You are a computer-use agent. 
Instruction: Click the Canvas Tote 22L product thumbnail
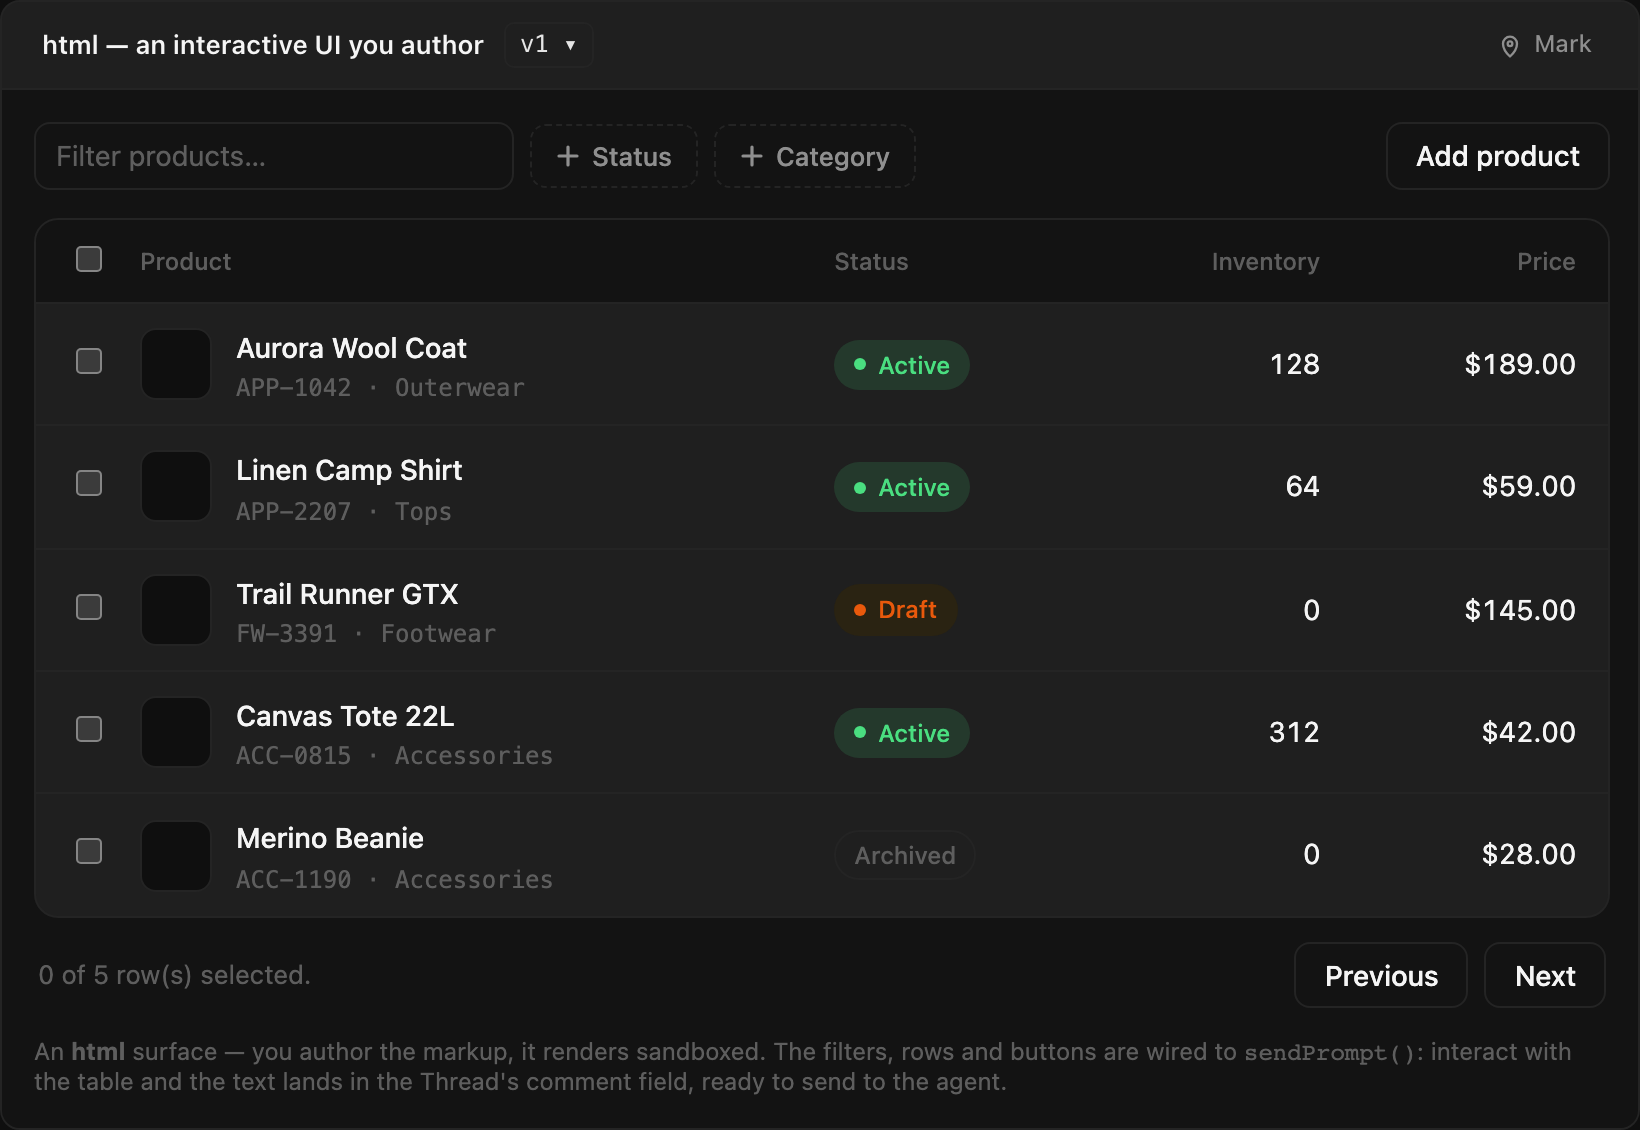[176, 732]
